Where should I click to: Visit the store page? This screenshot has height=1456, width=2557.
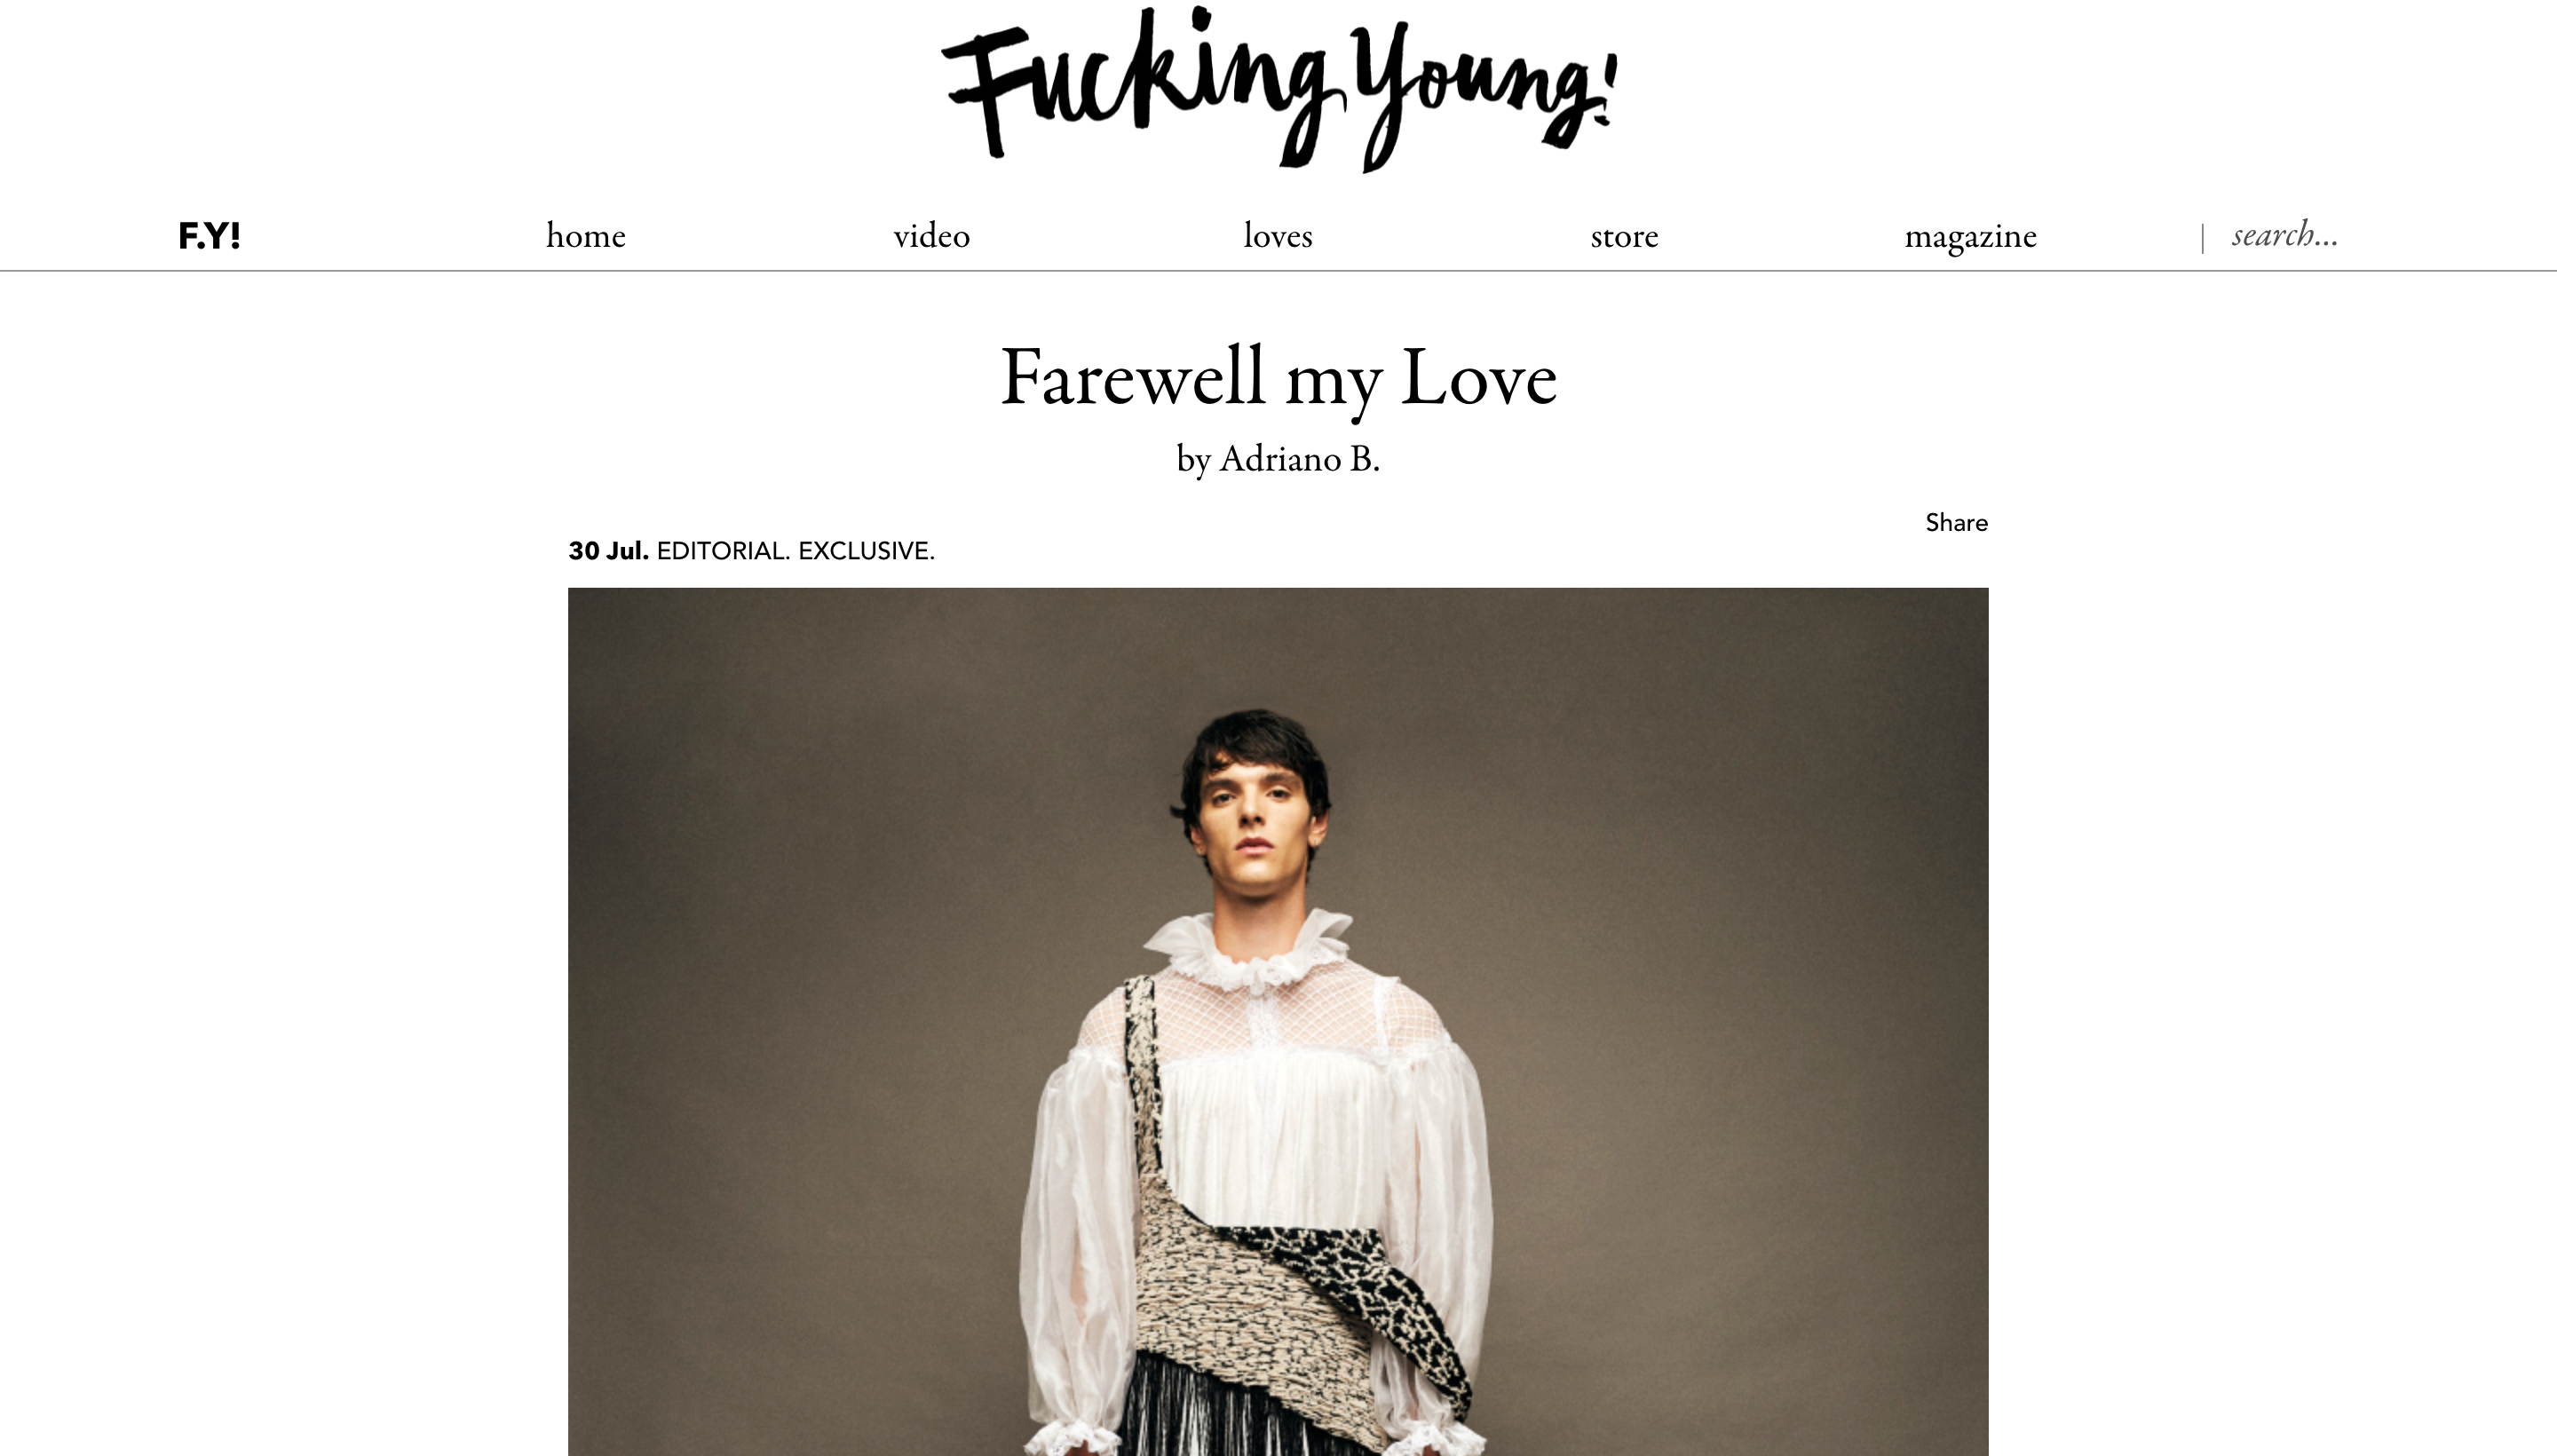coord(1624,236)
